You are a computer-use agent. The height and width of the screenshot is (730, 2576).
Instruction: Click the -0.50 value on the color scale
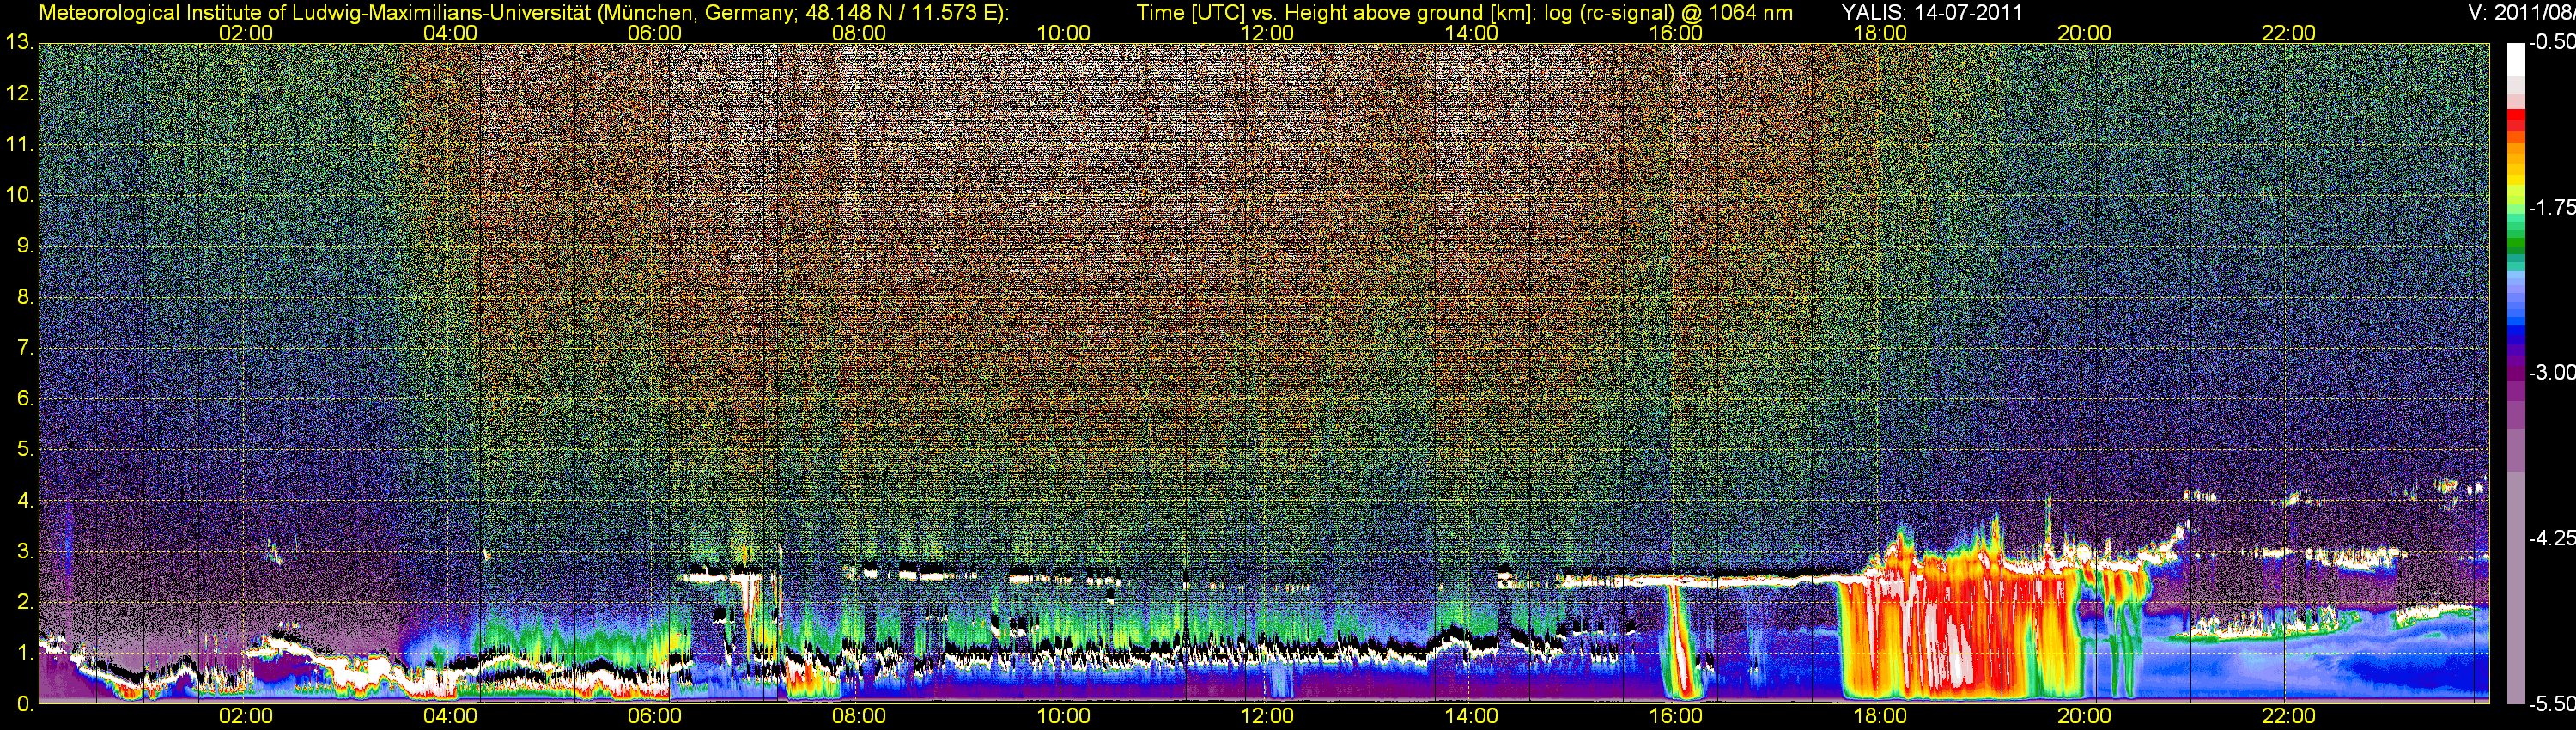pyautogui.click(x=2551, y=42)
